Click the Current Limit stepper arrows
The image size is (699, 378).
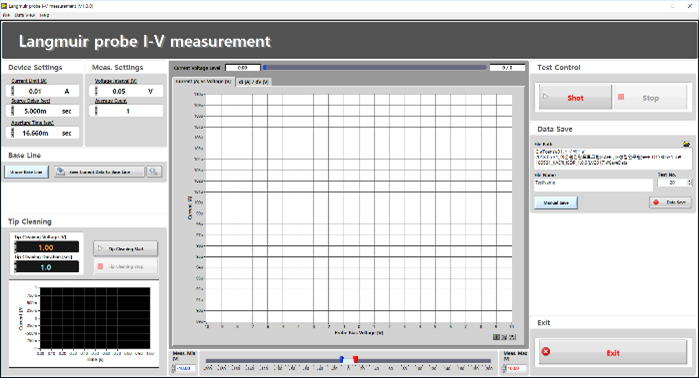[x=12, y=91]
